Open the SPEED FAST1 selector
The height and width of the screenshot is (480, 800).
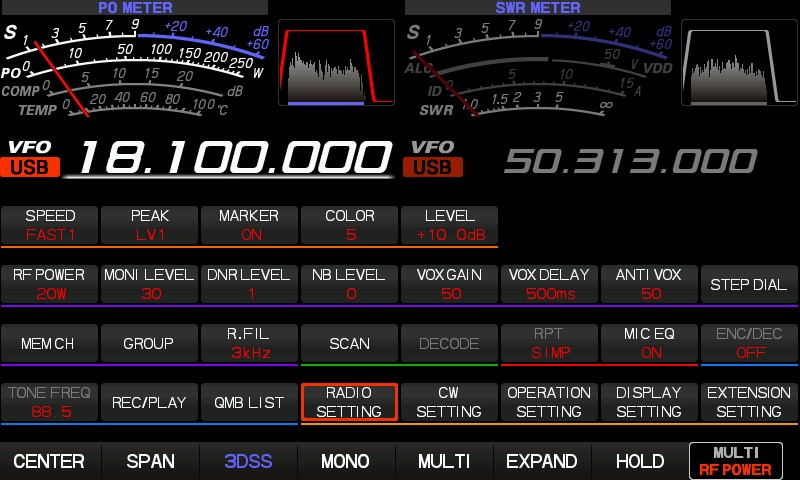click(50, 225)
